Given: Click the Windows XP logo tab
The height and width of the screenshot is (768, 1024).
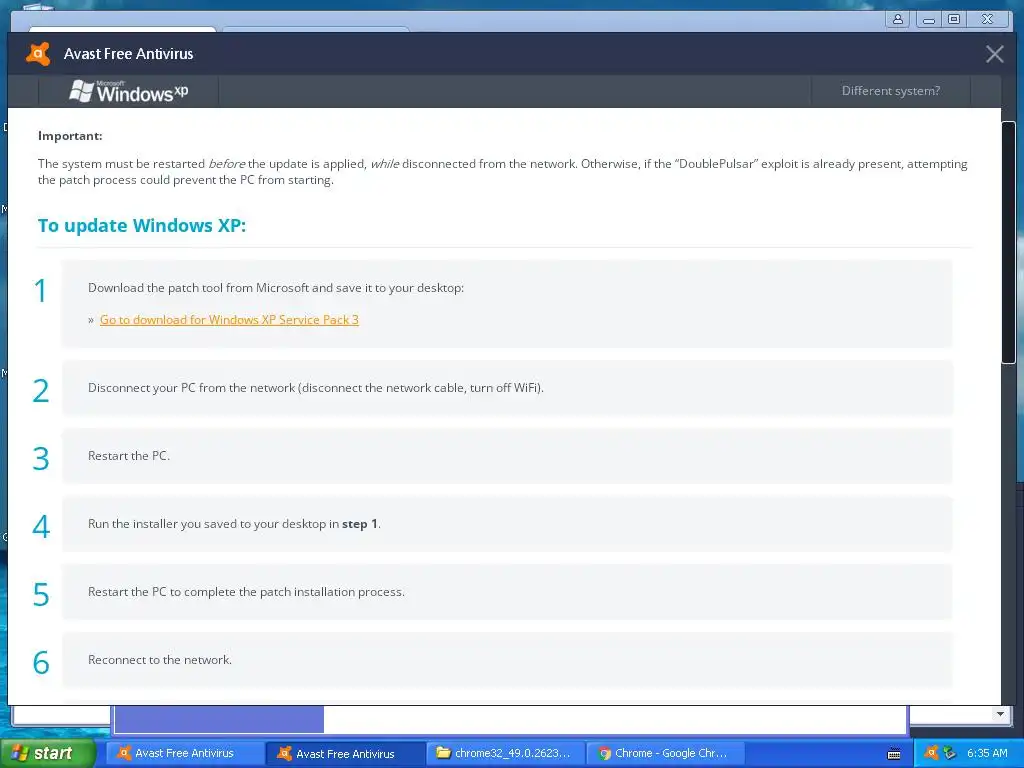Looking at the screenshot, I should tap(129, 91).
